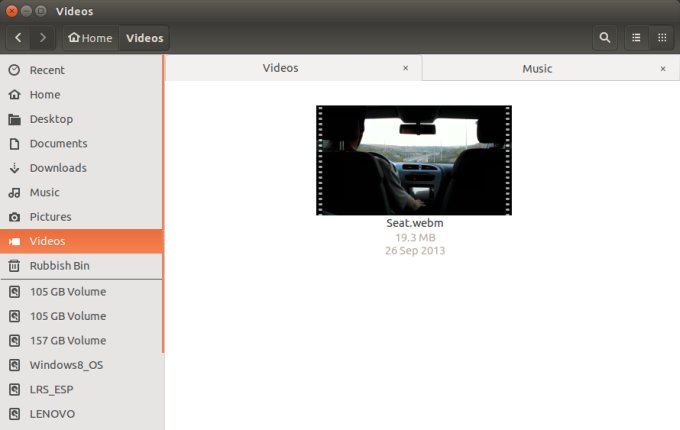
Task: Click the Pictures camera icon in sidebar
Action: coord(14,217)
